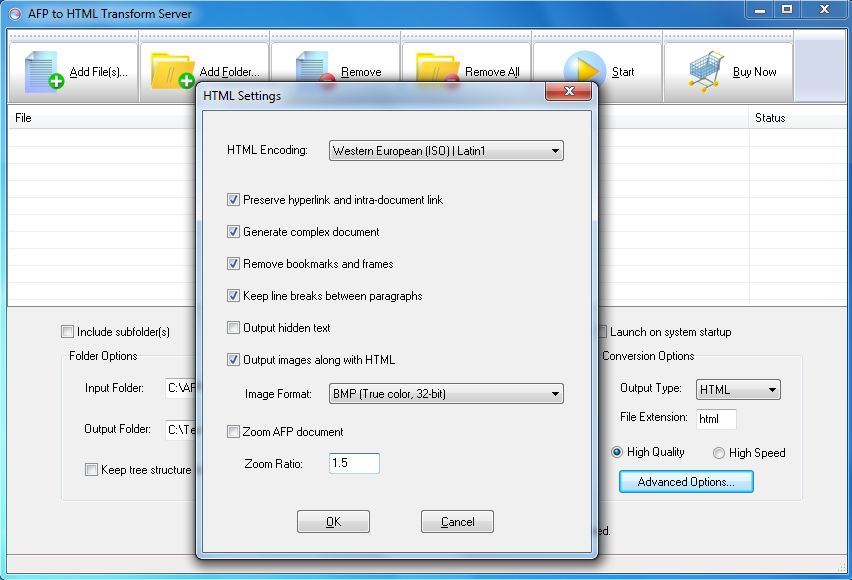Click the Remove toolbar label

[x=361, y=72]
